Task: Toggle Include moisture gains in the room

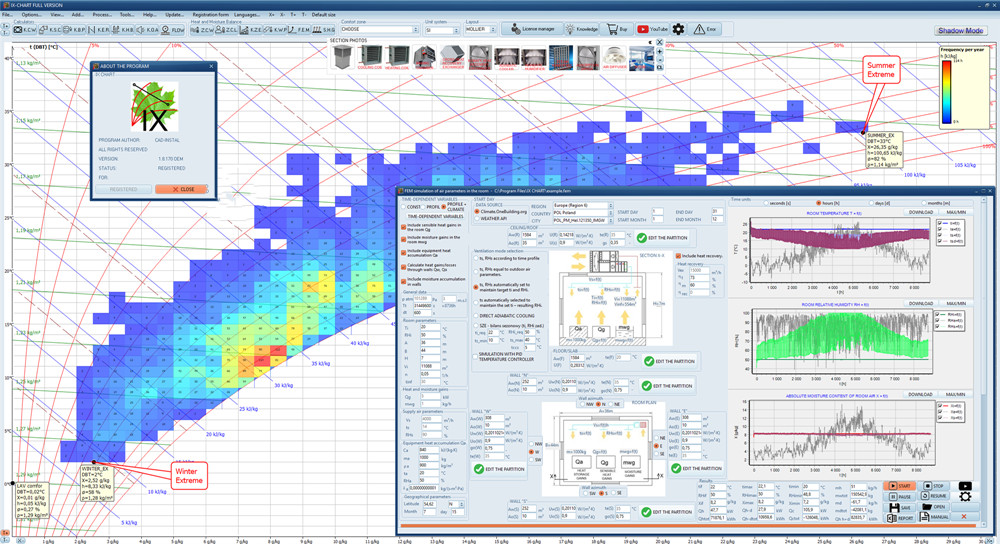Action: pos(404,239)
